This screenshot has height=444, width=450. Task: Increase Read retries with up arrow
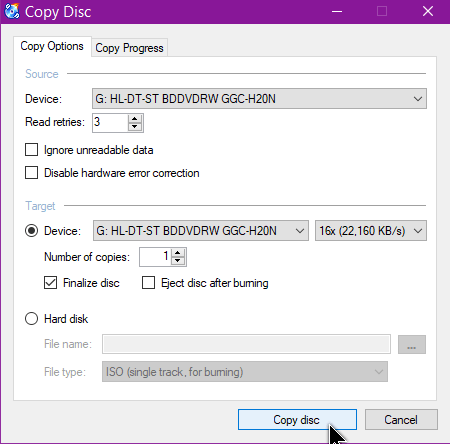pos(135,119)
